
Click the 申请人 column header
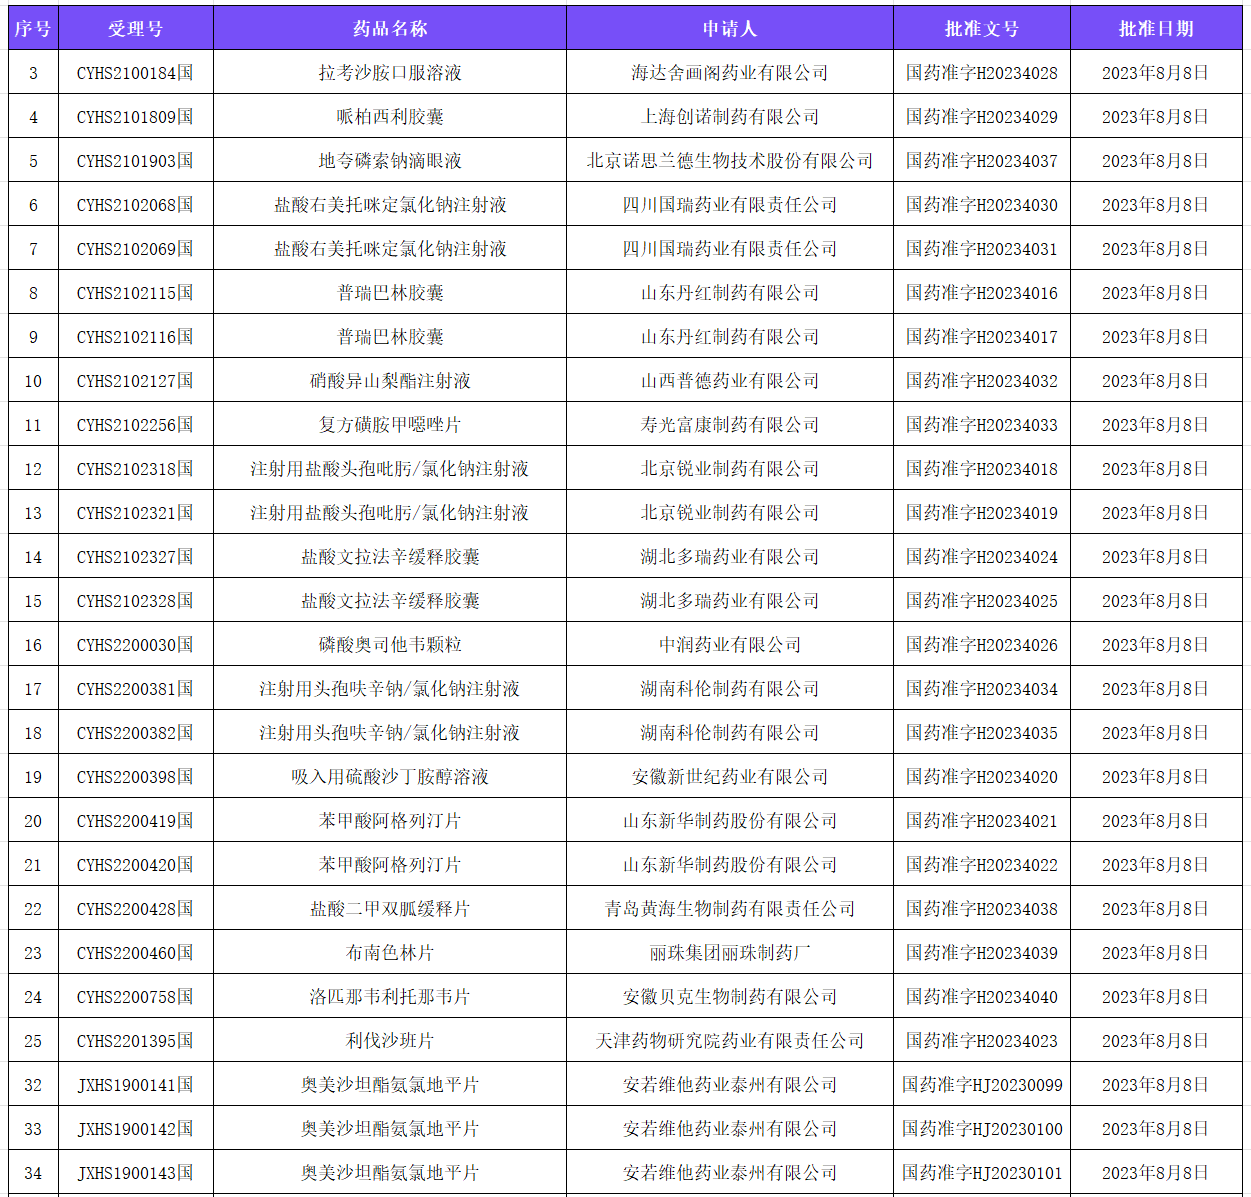pos(729,29)
